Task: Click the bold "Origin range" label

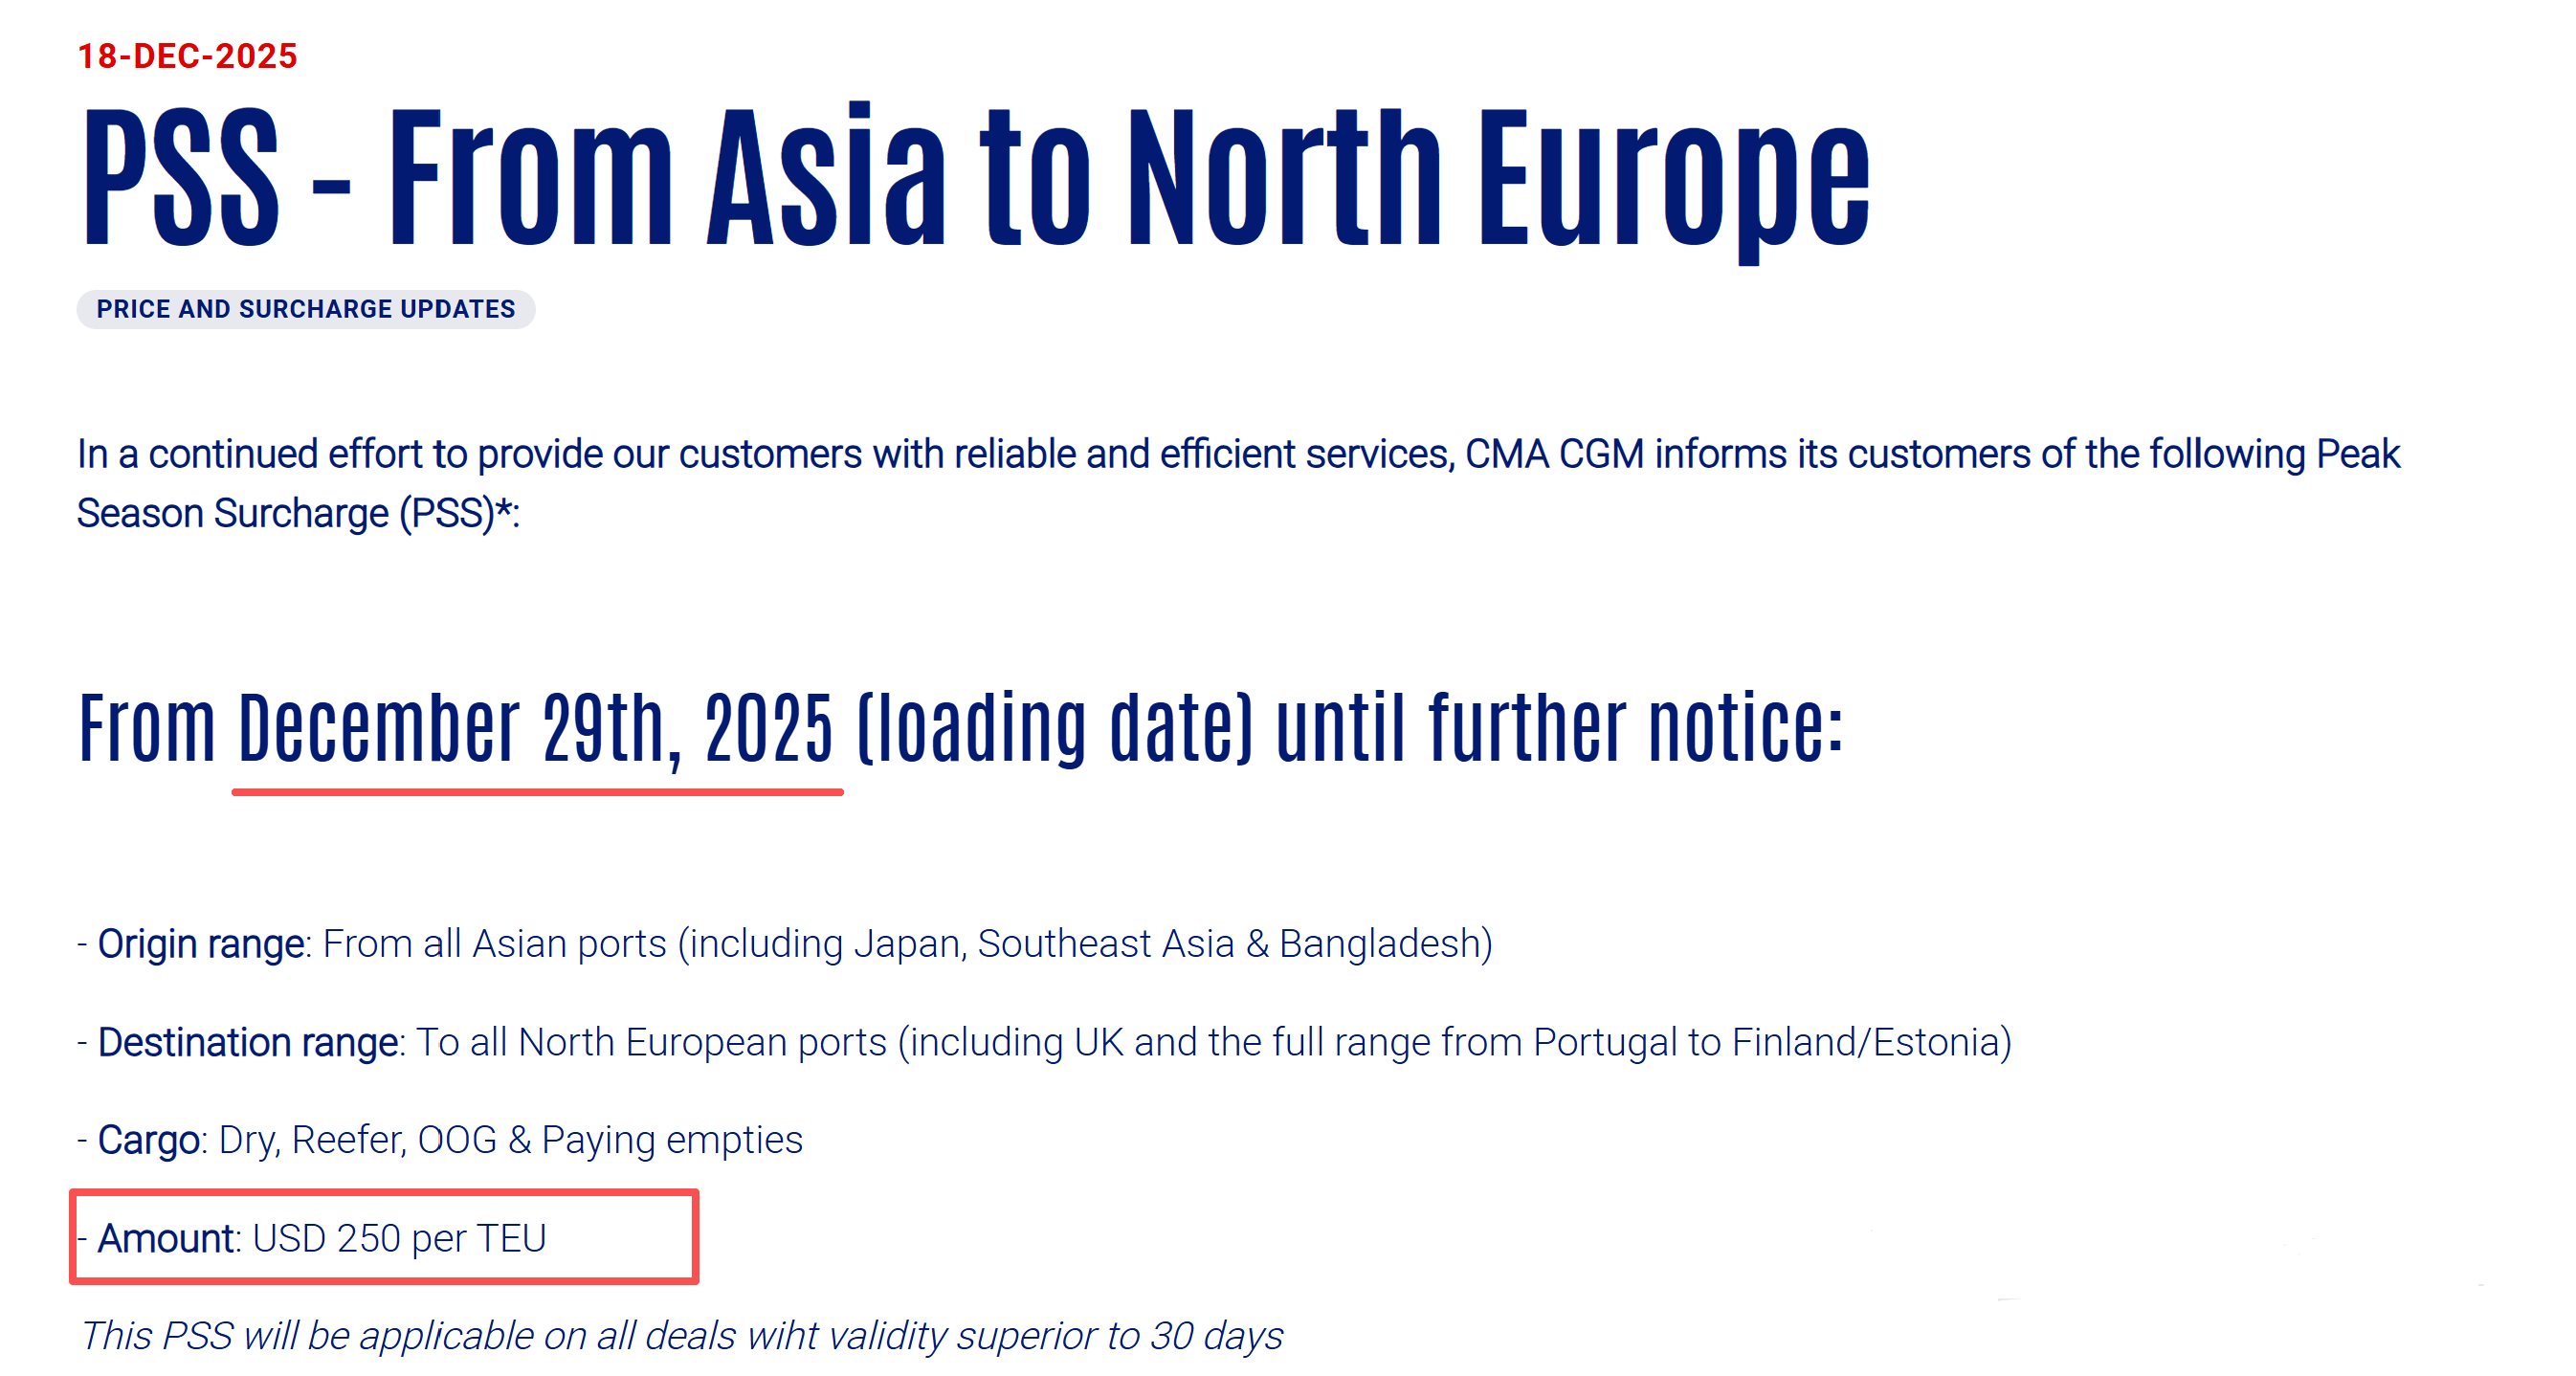Action: pos(201,944)
